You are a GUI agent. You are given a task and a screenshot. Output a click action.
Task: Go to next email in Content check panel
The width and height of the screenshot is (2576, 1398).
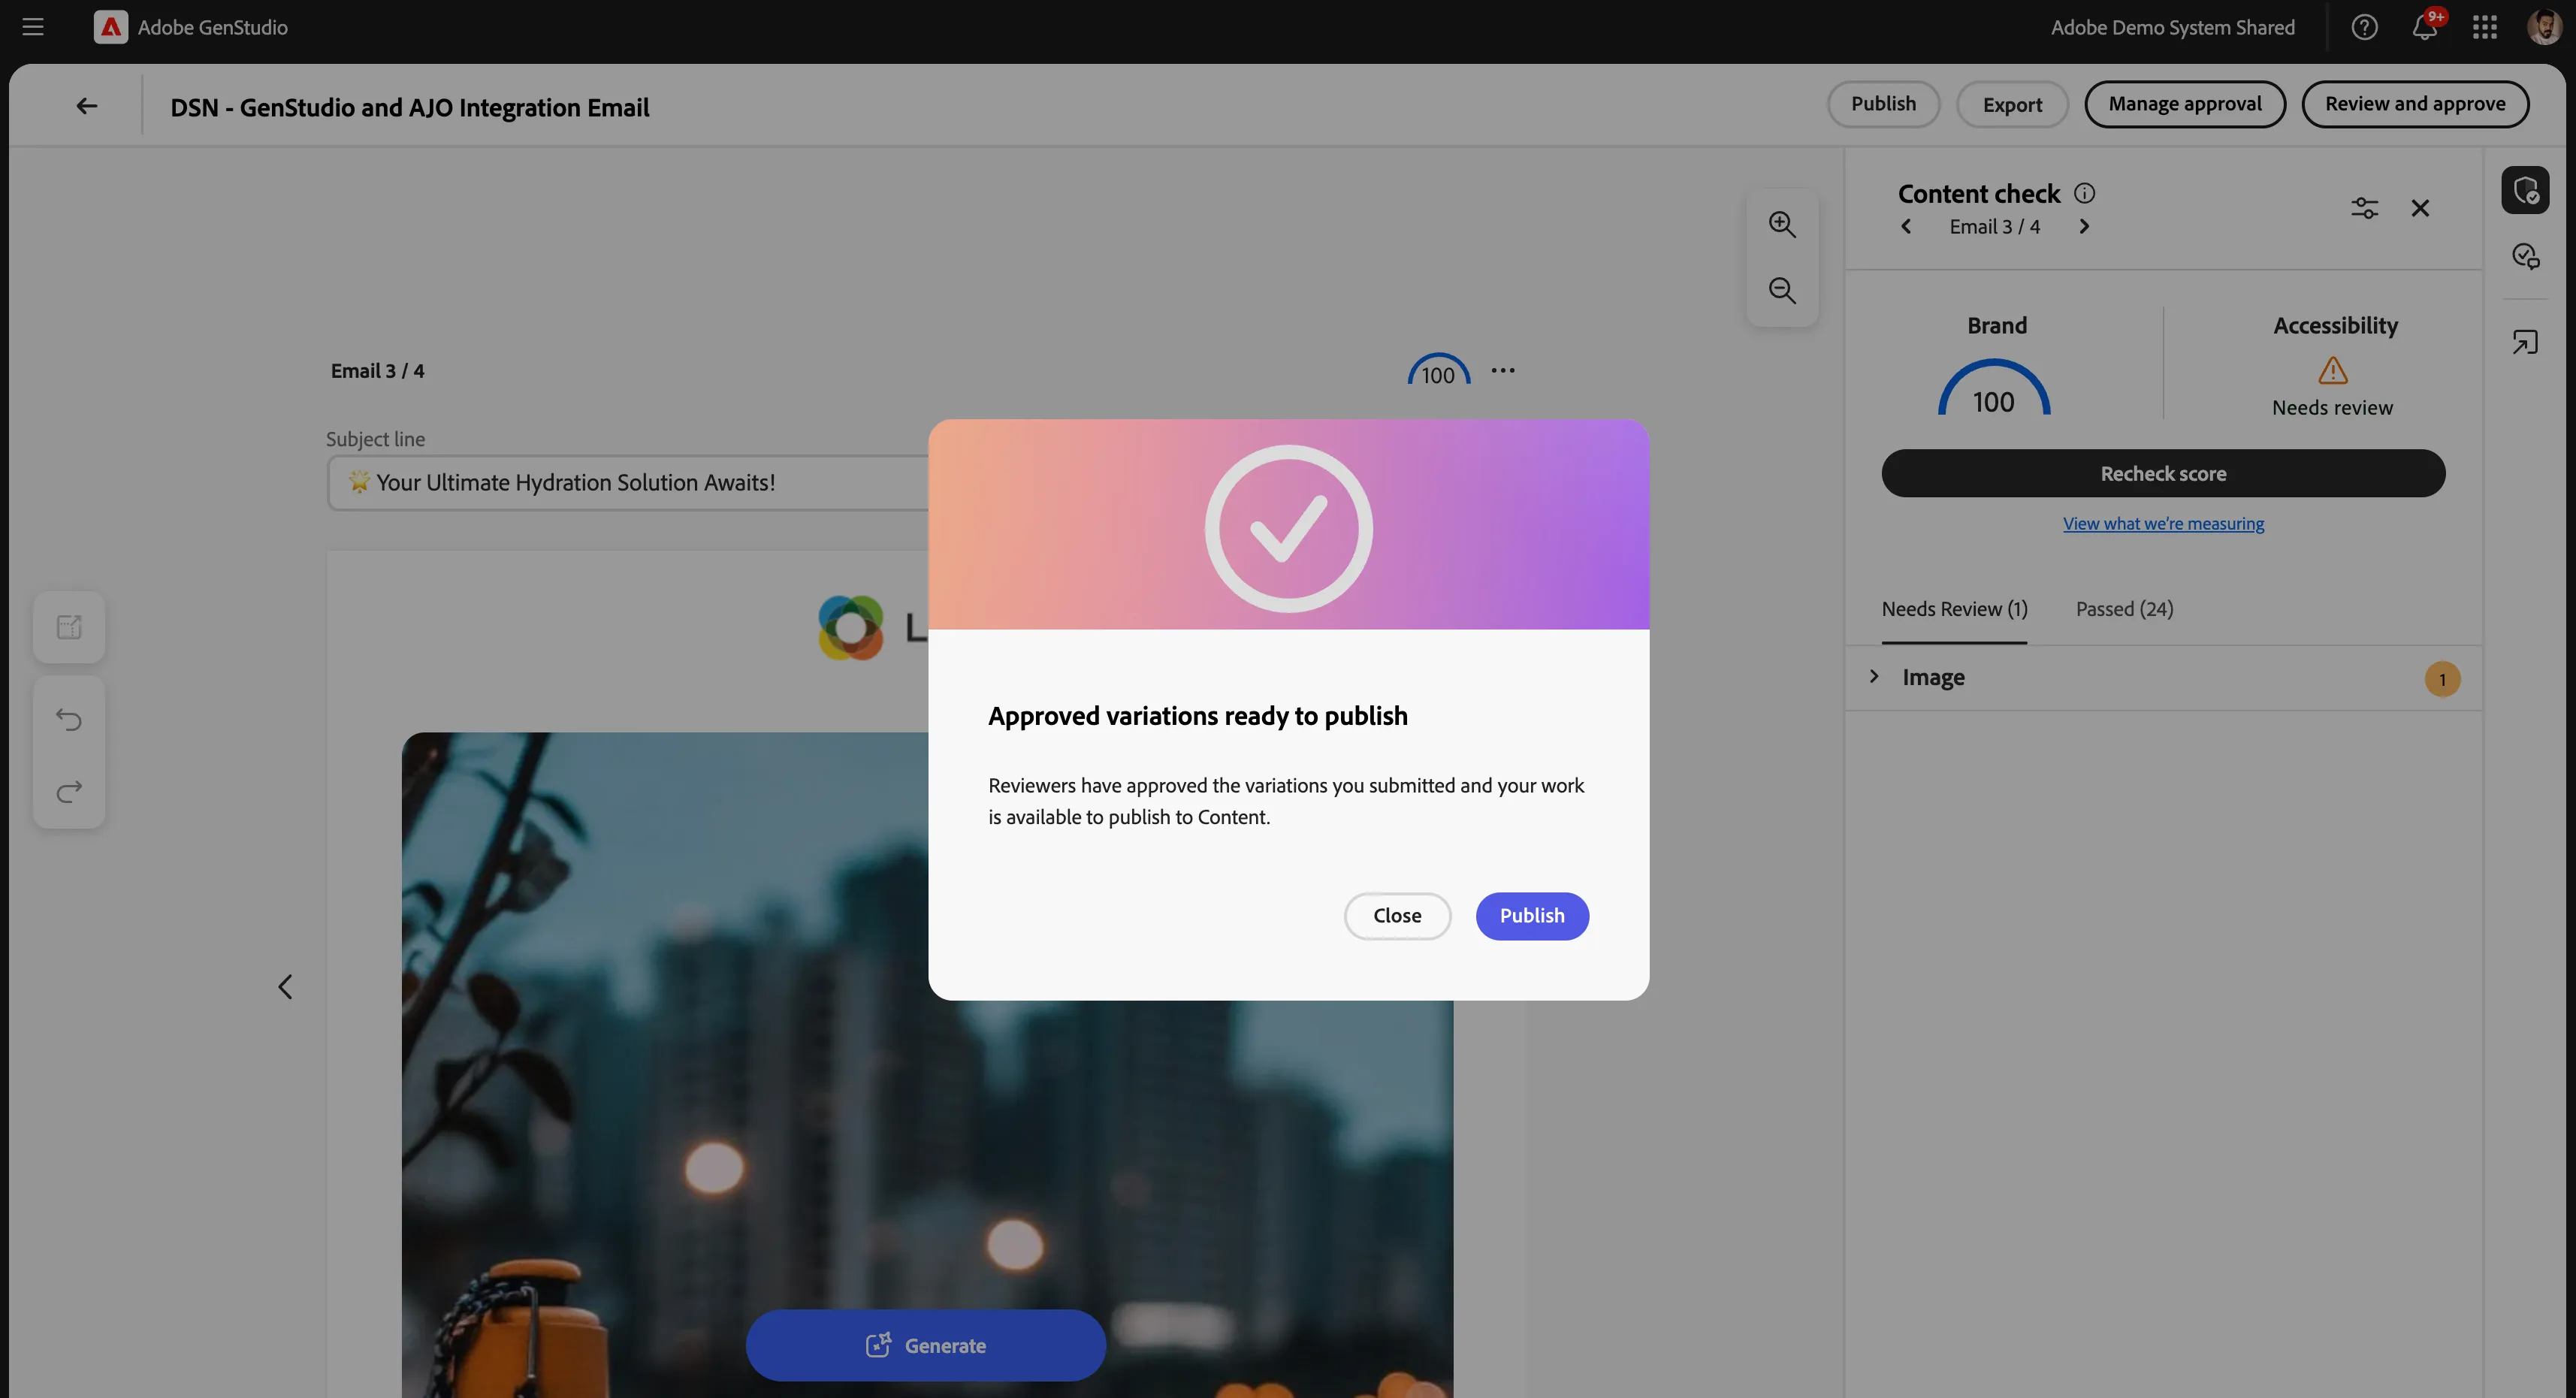point(2084,227)
